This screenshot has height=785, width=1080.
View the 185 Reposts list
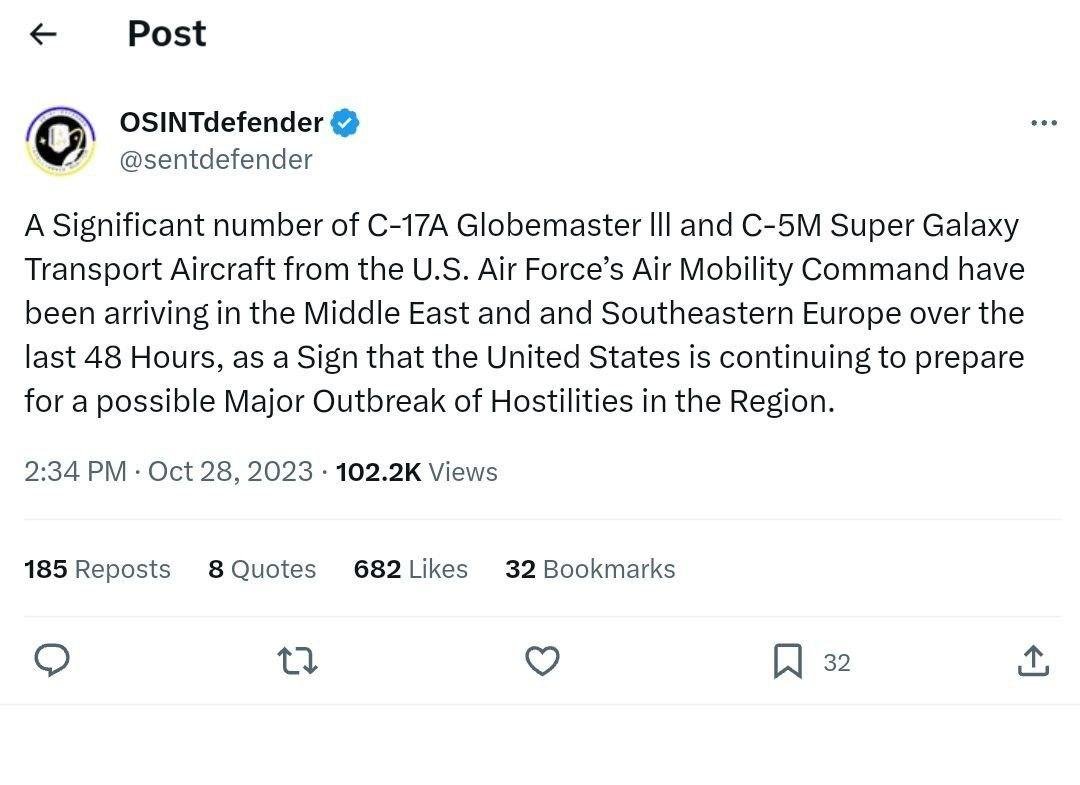coord(97,569)
